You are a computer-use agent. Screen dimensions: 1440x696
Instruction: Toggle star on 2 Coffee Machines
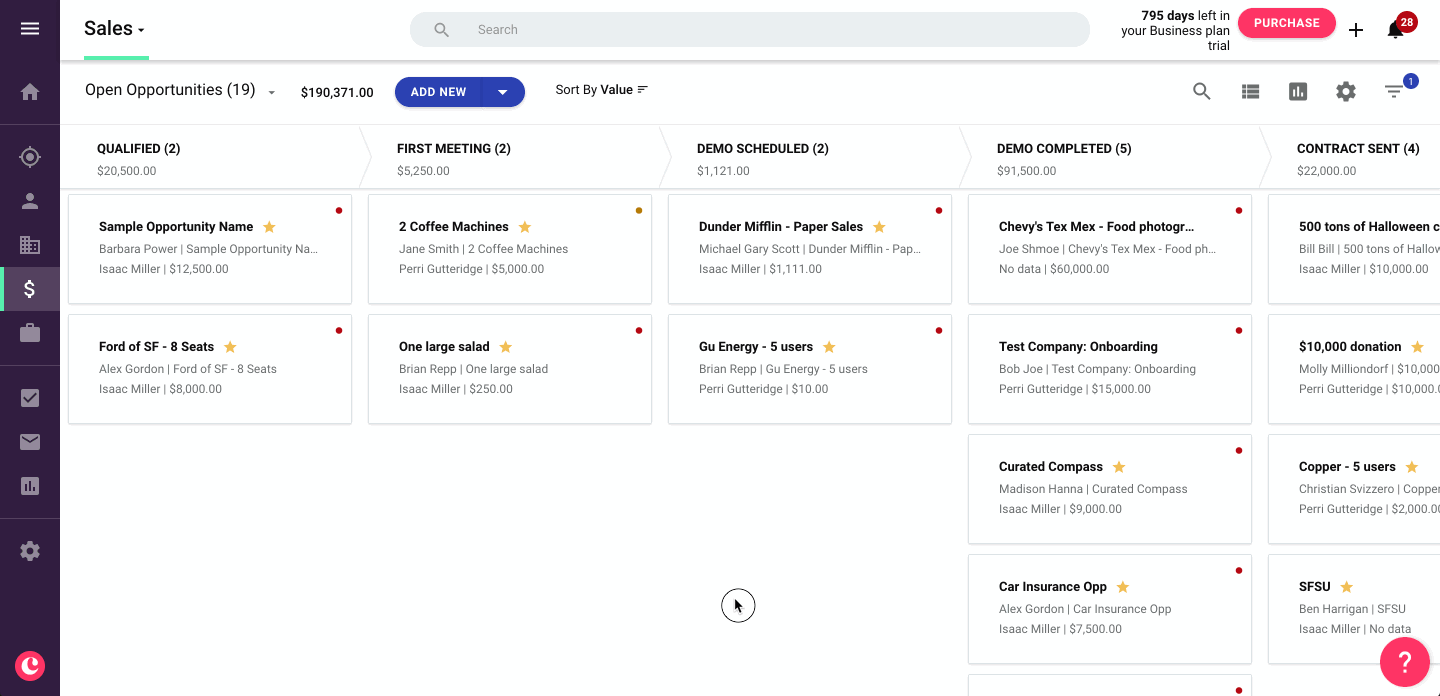[x=525, y=227]
